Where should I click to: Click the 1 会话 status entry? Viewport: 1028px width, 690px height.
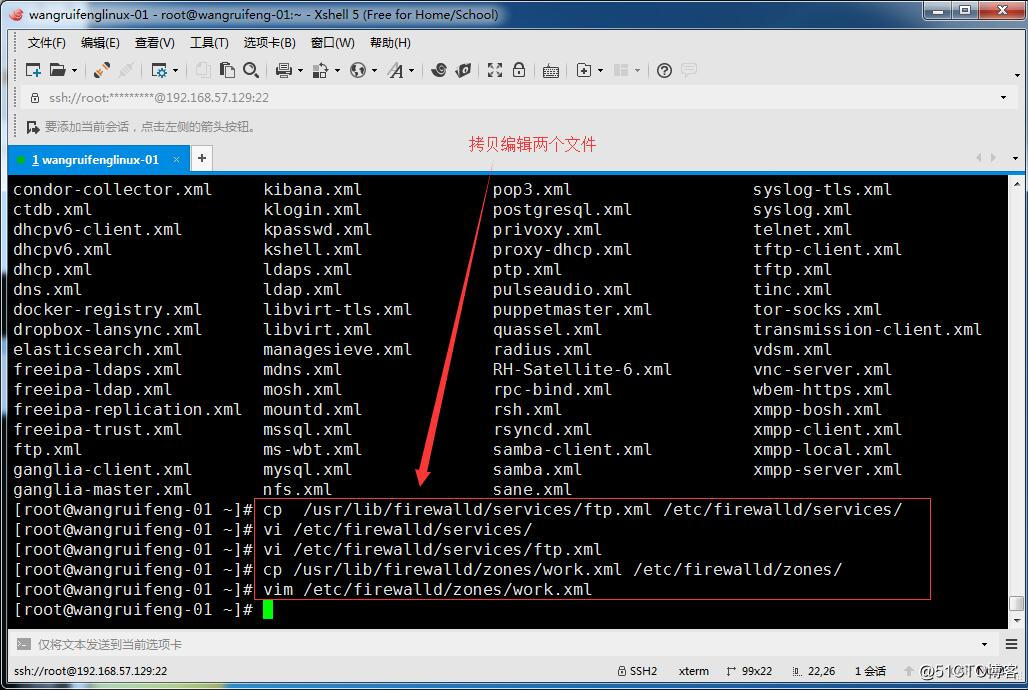[870, 671]
